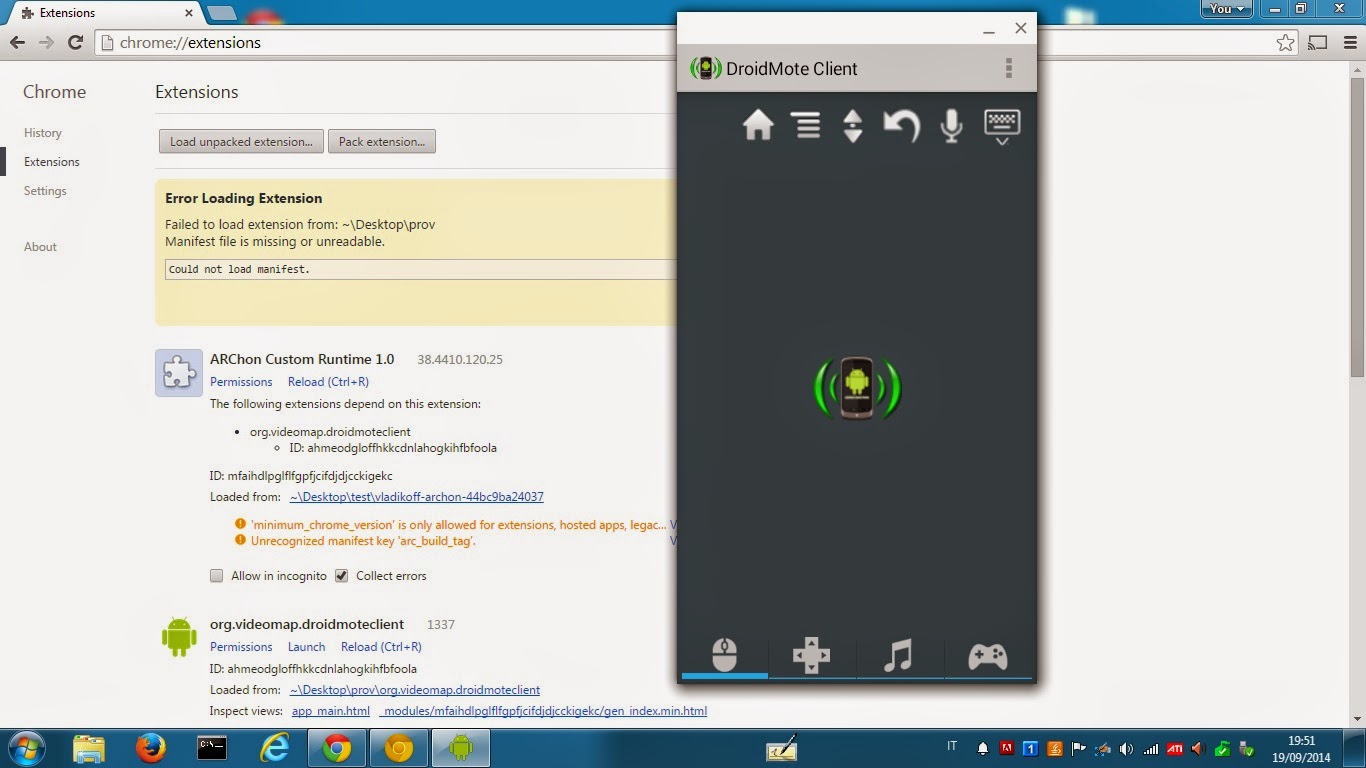Reload the ARChon Custom Runtime extension
The image size is (1366, 768).
328,382
